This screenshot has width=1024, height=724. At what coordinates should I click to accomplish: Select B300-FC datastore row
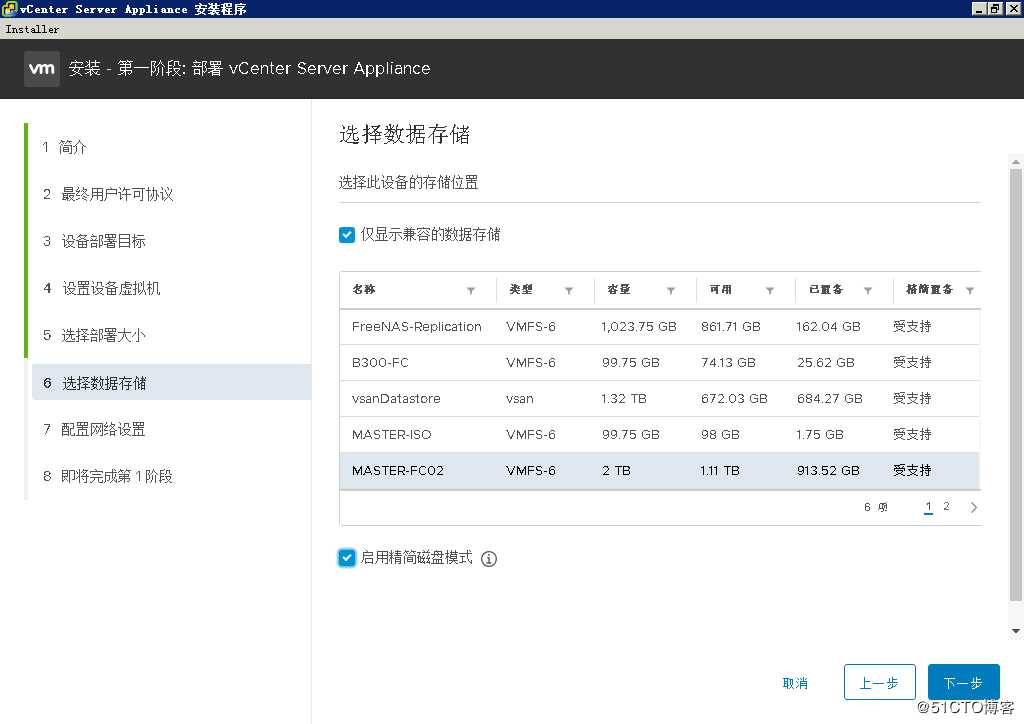[660, 362]
